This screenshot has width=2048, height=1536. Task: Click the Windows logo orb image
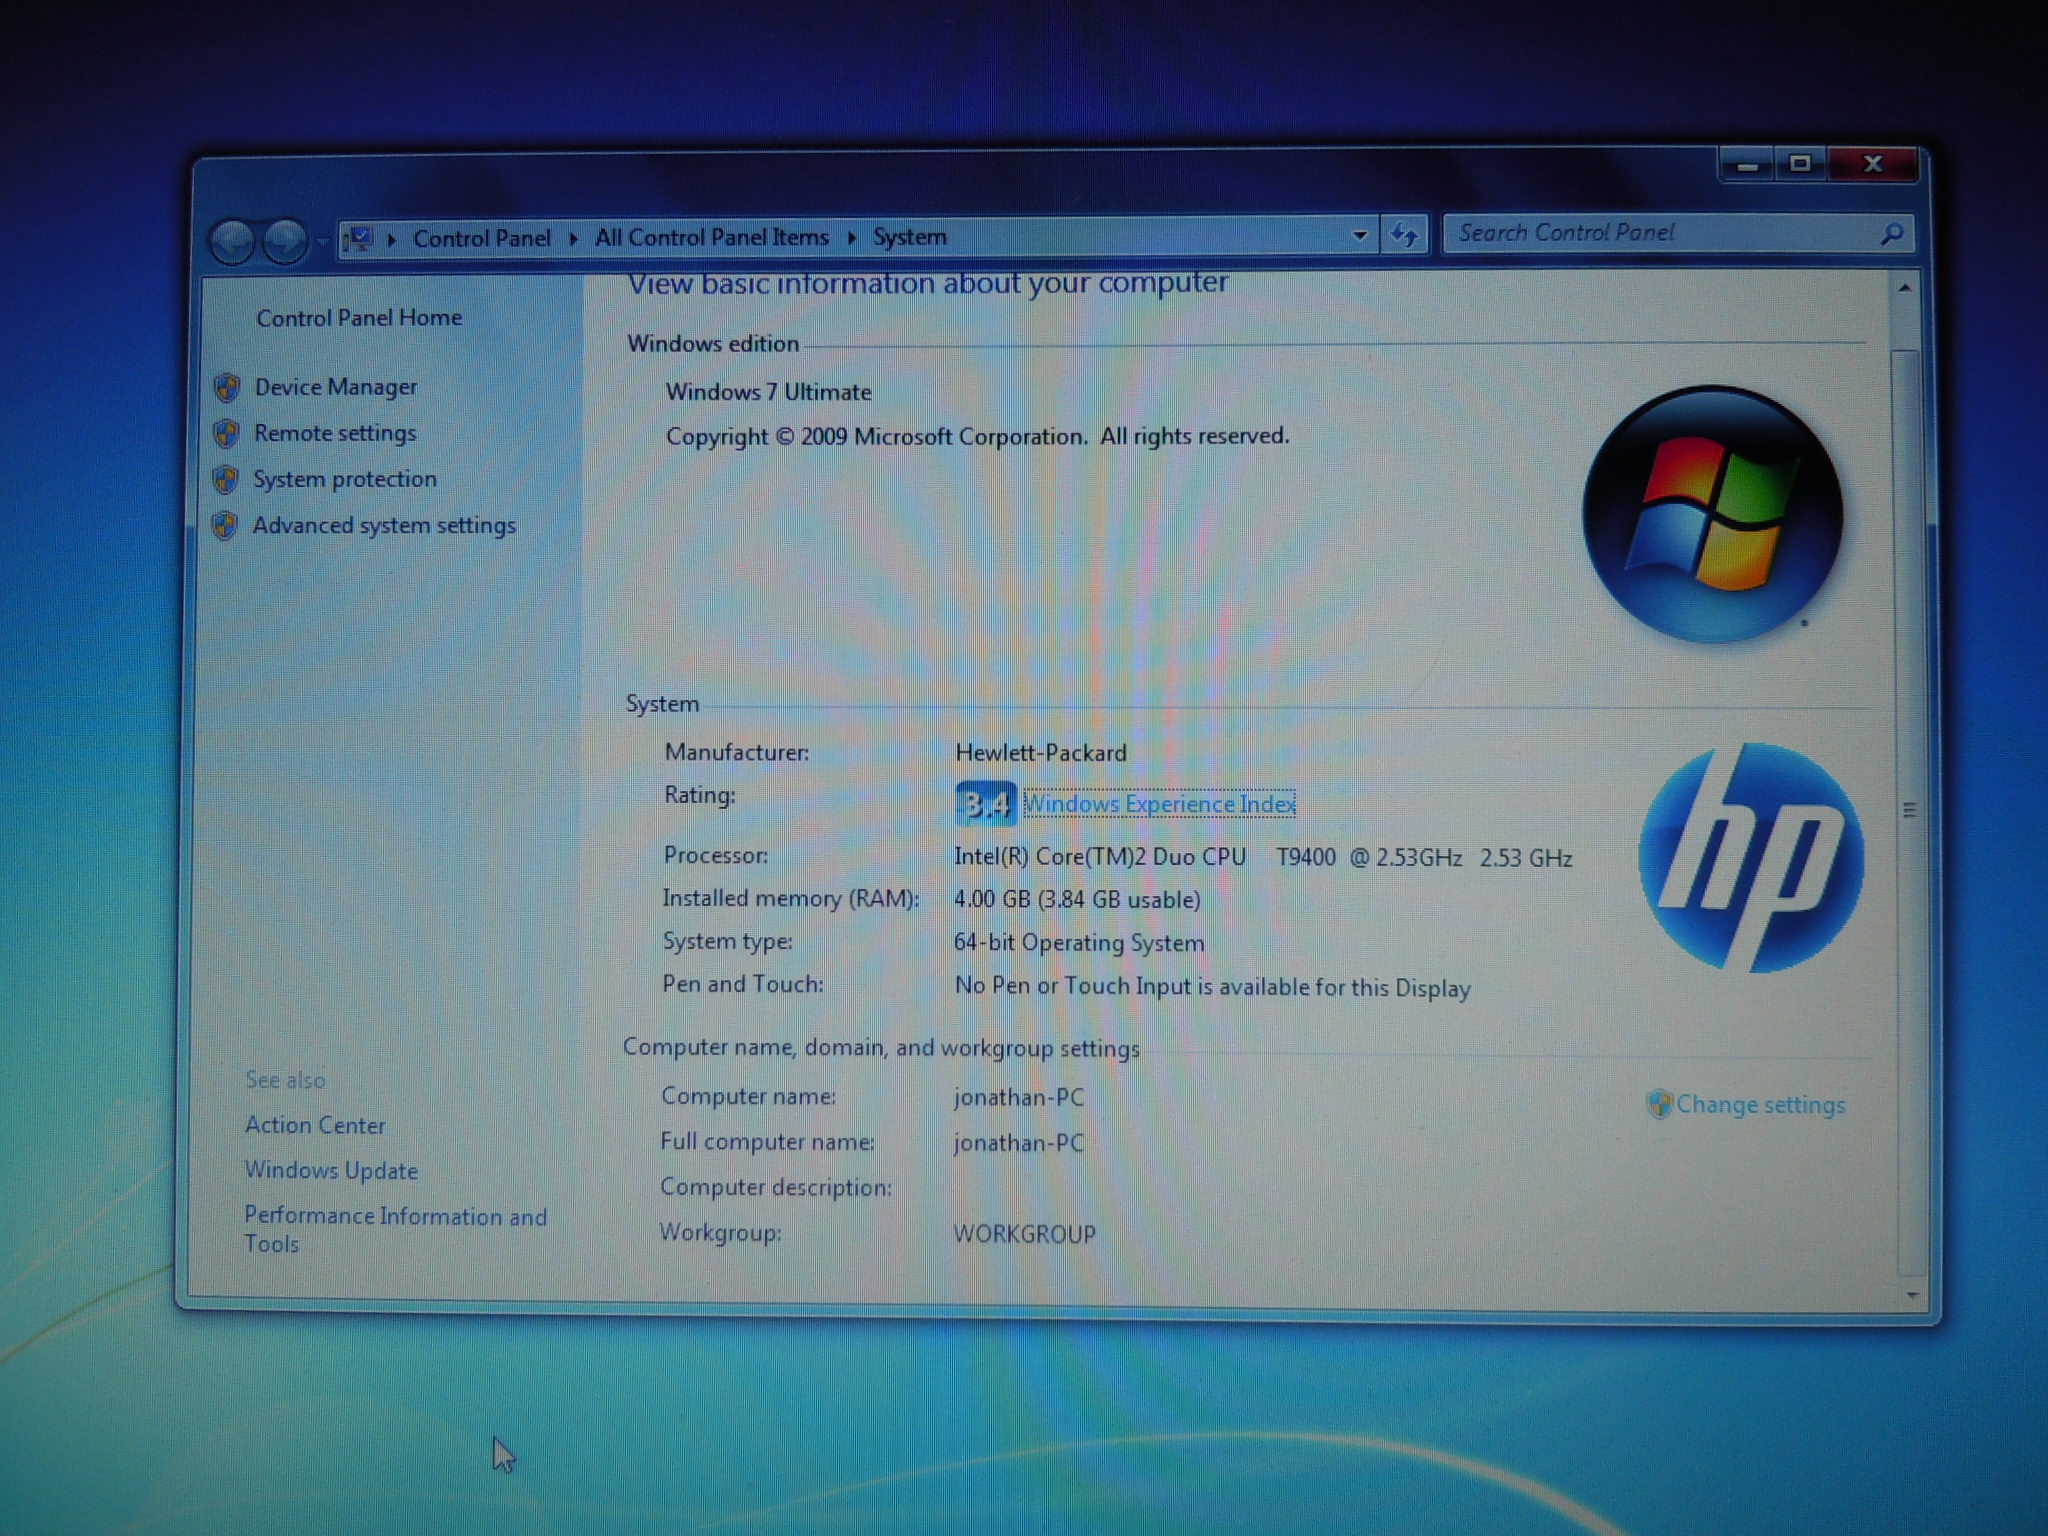click(x=1712, y=514)
